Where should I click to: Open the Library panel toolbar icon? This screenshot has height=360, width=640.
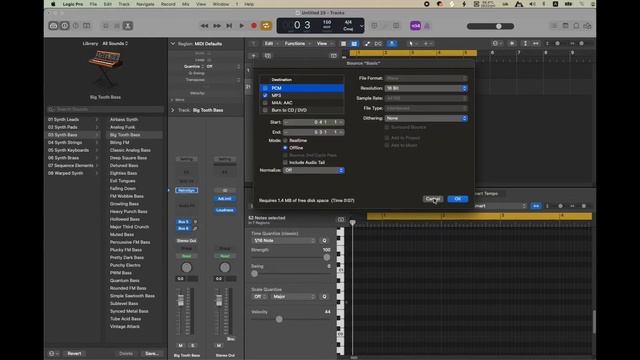click(x=53, y=26)
